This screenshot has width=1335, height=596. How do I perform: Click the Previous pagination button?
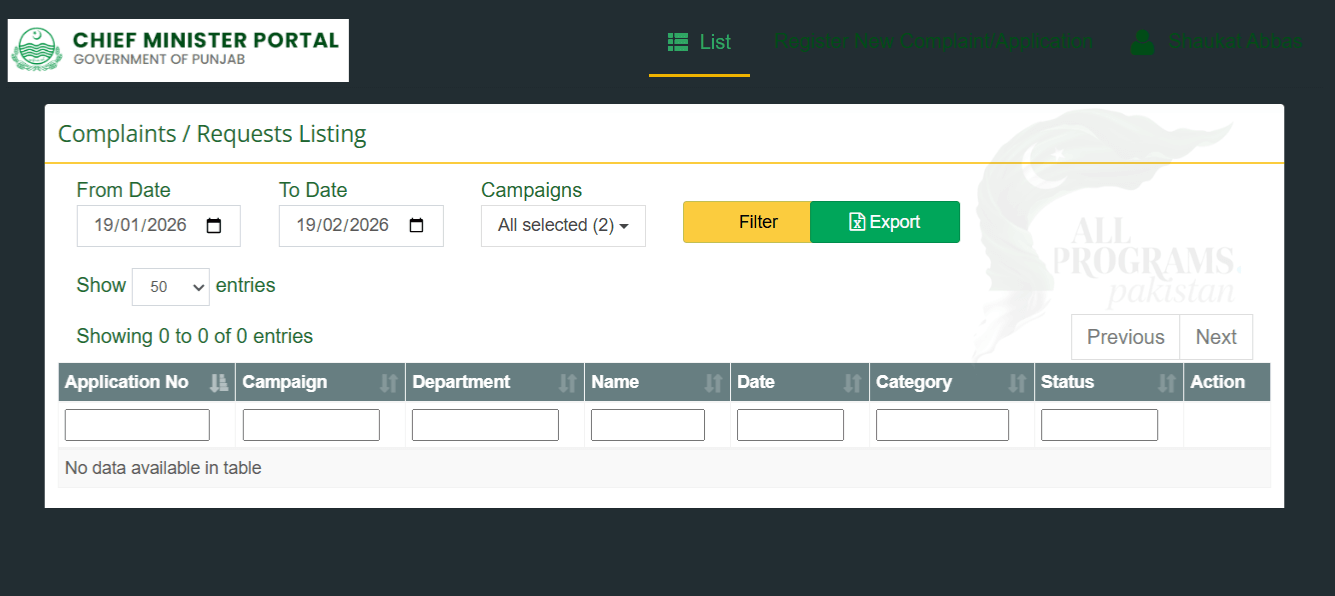(x=1125, y=336)
